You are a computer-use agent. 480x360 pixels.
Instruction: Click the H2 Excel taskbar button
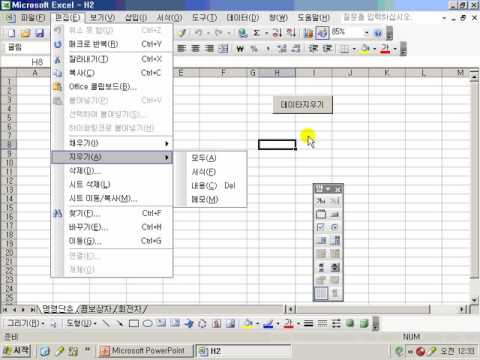pos(243,351)
